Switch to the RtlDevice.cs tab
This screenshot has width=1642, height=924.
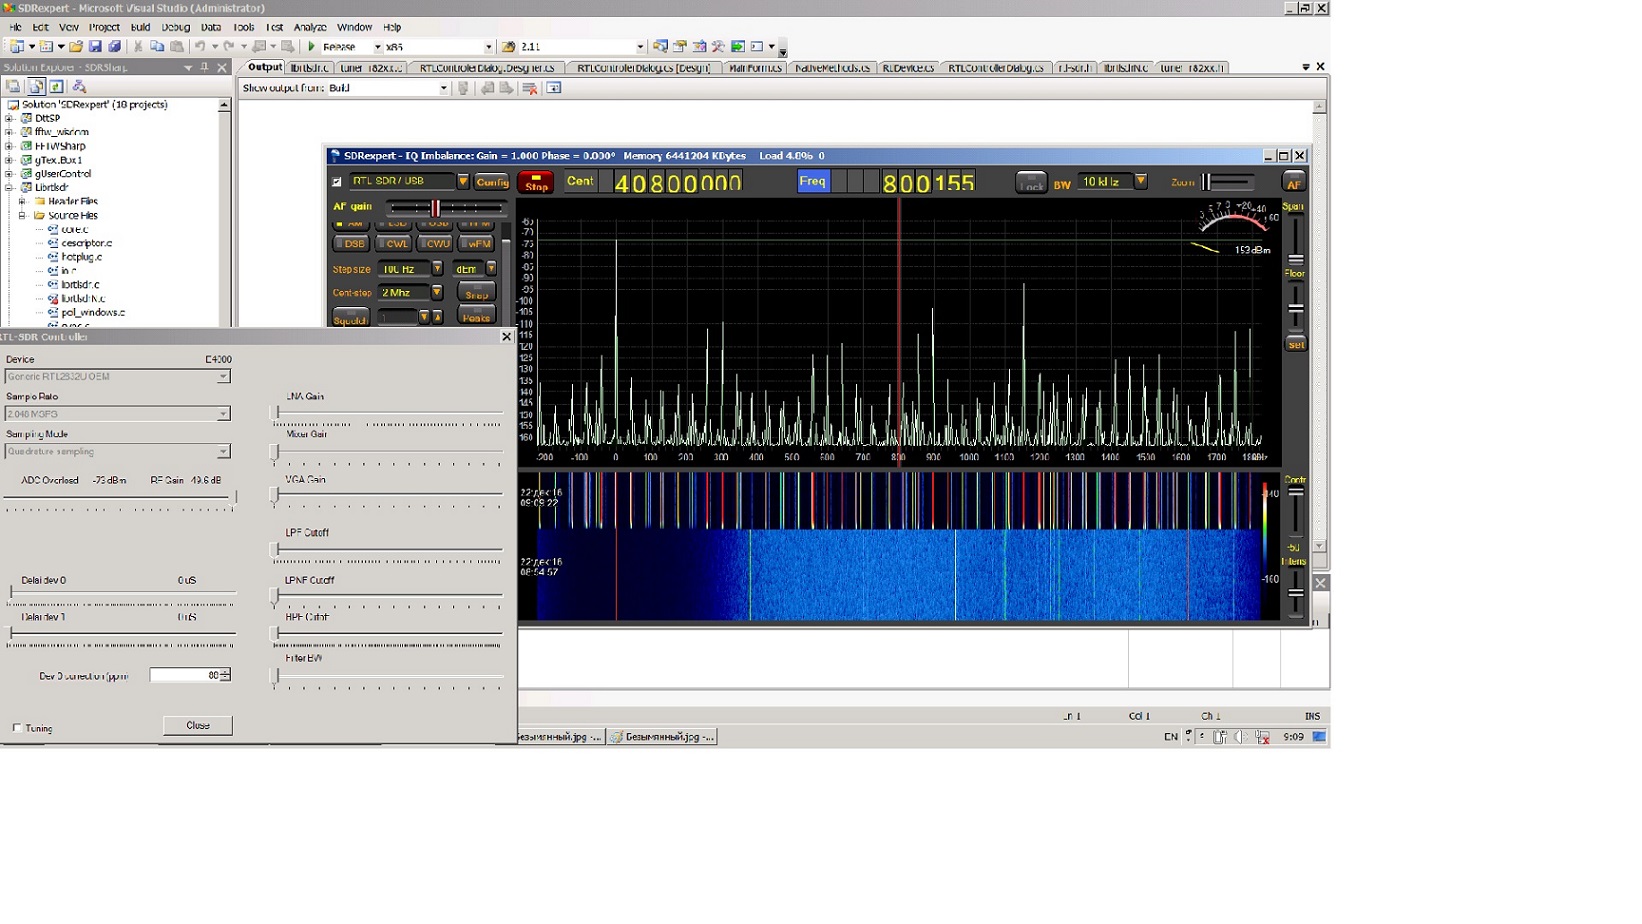[x=908, y=68]
